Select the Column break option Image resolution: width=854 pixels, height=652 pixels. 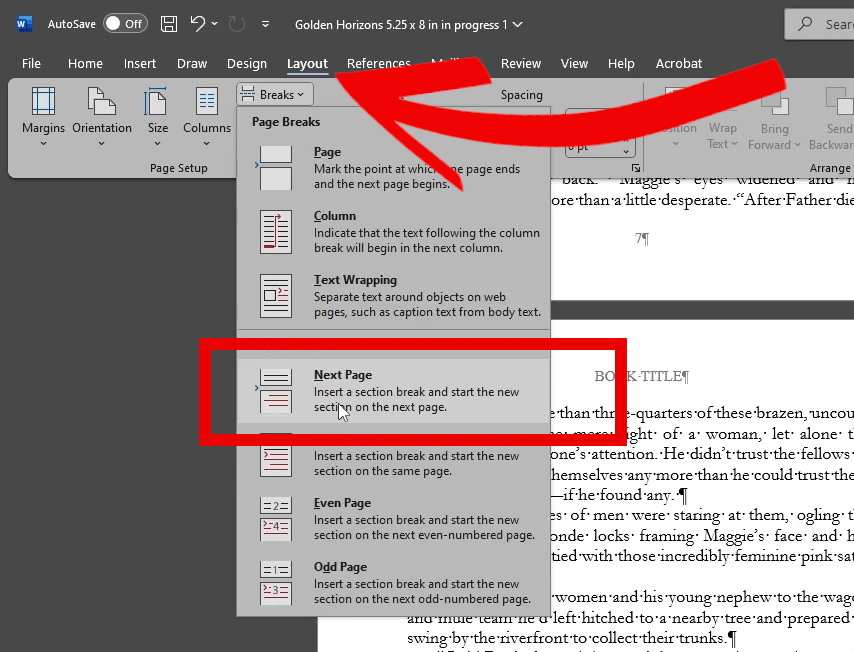click(393, 231)
